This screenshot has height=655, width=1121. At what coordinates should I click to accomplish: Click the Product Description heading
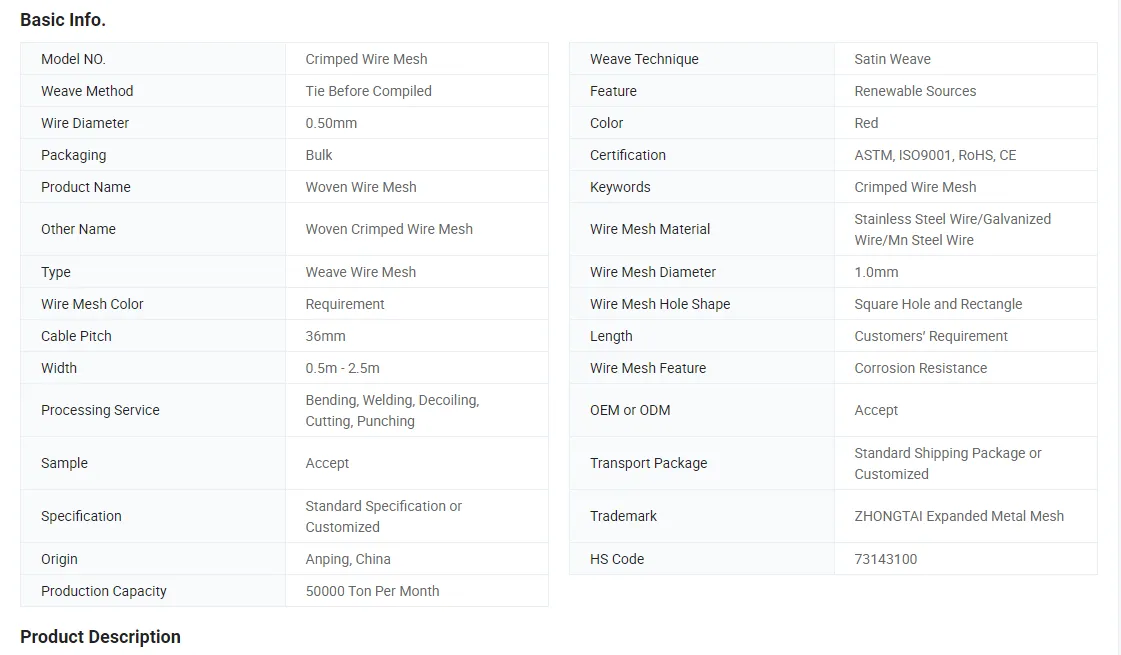click(x=100, y=637)
